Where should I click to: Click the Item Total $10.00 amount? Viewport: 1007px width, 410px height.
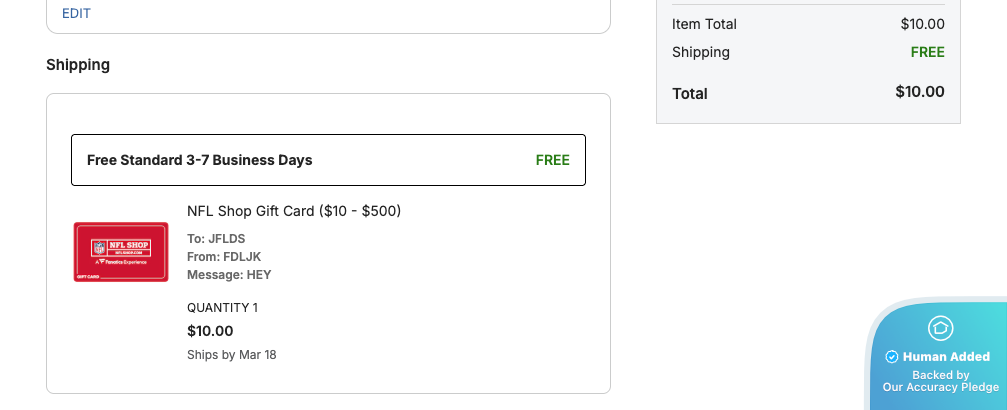click(x=922, y=24)
